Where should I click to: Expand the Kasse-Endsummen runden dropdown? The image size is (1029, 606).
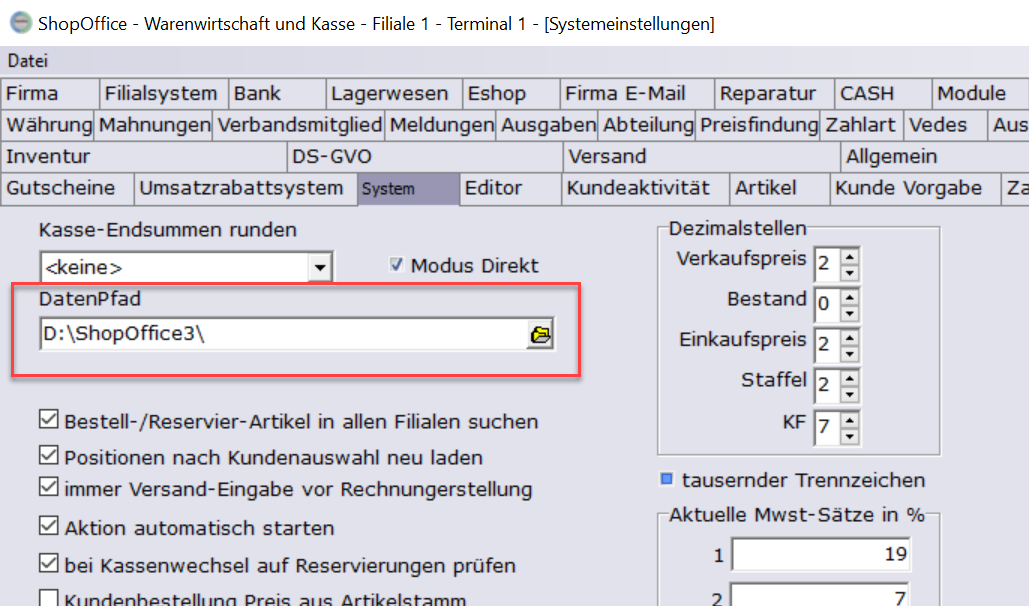(320, 267)
